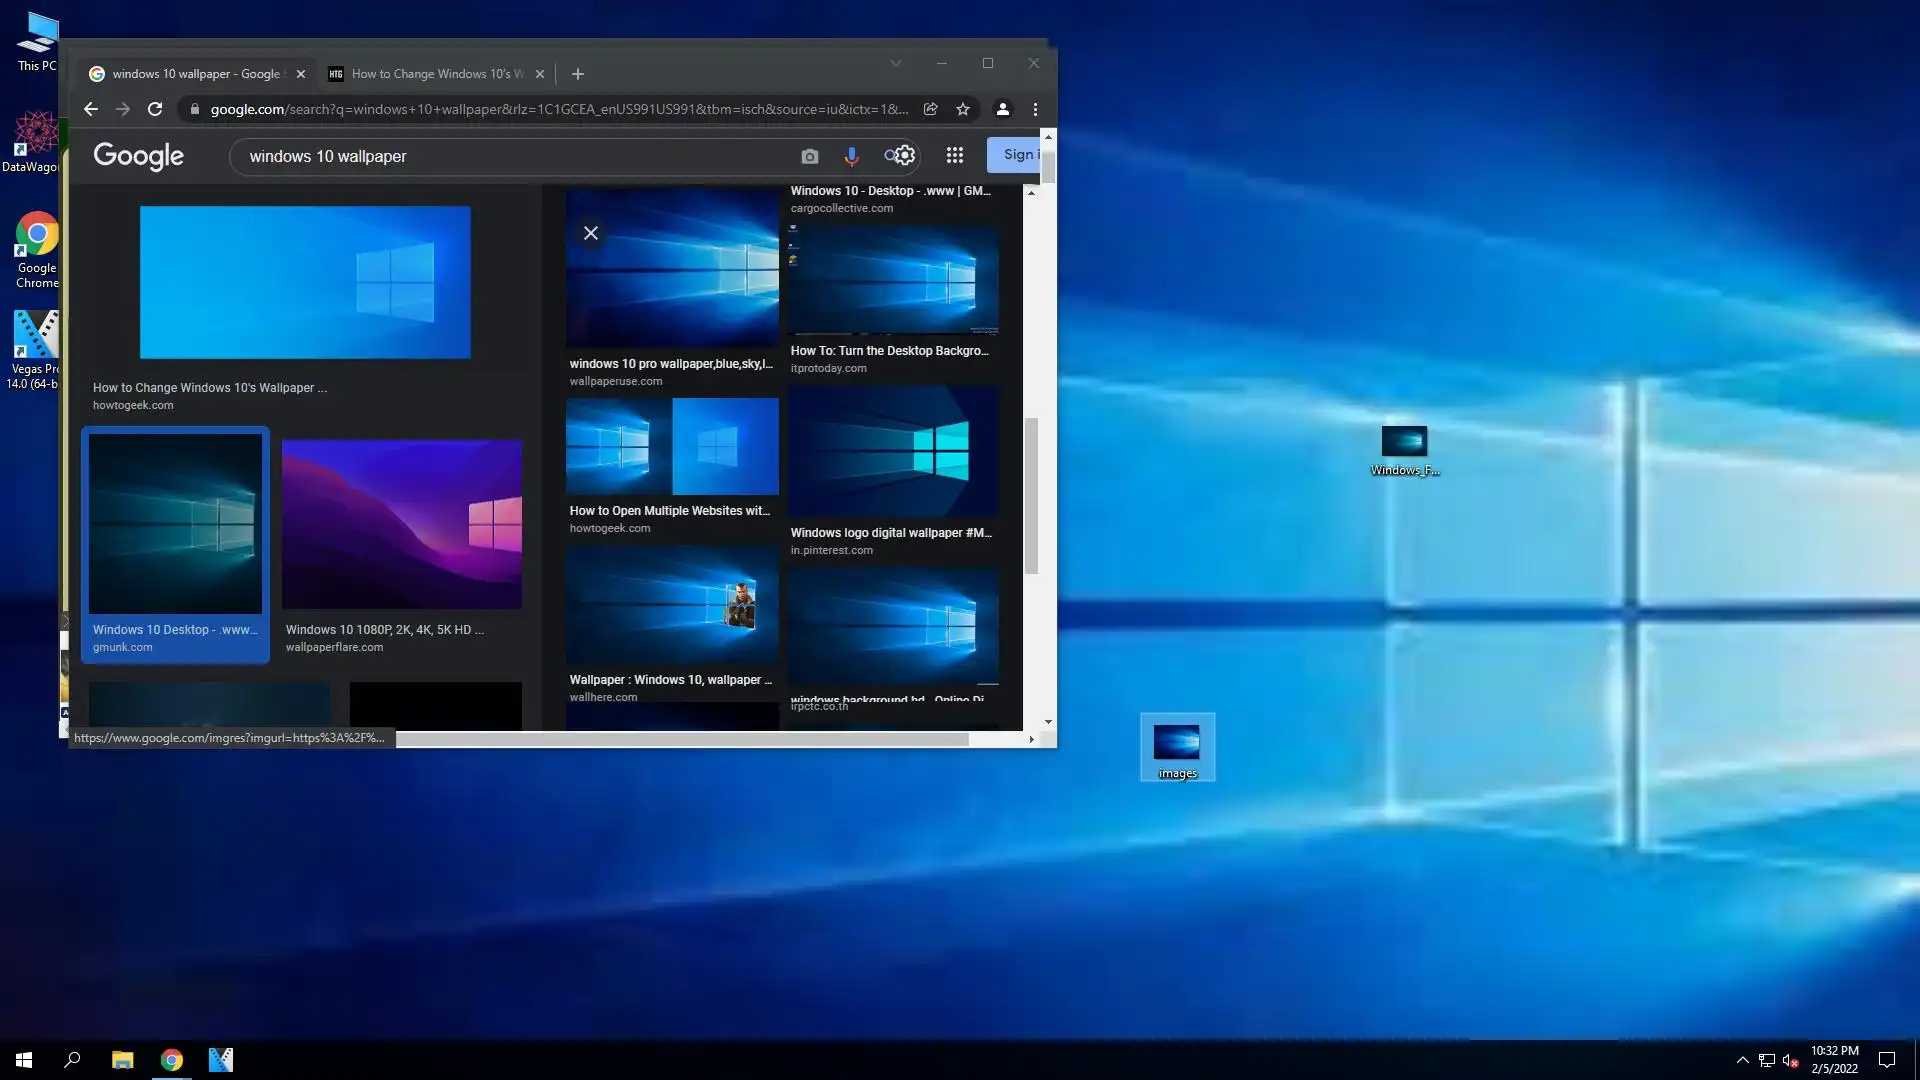Open Google quick settings gear
The image size is (1920, 1080).
click(x=904, y=155)
